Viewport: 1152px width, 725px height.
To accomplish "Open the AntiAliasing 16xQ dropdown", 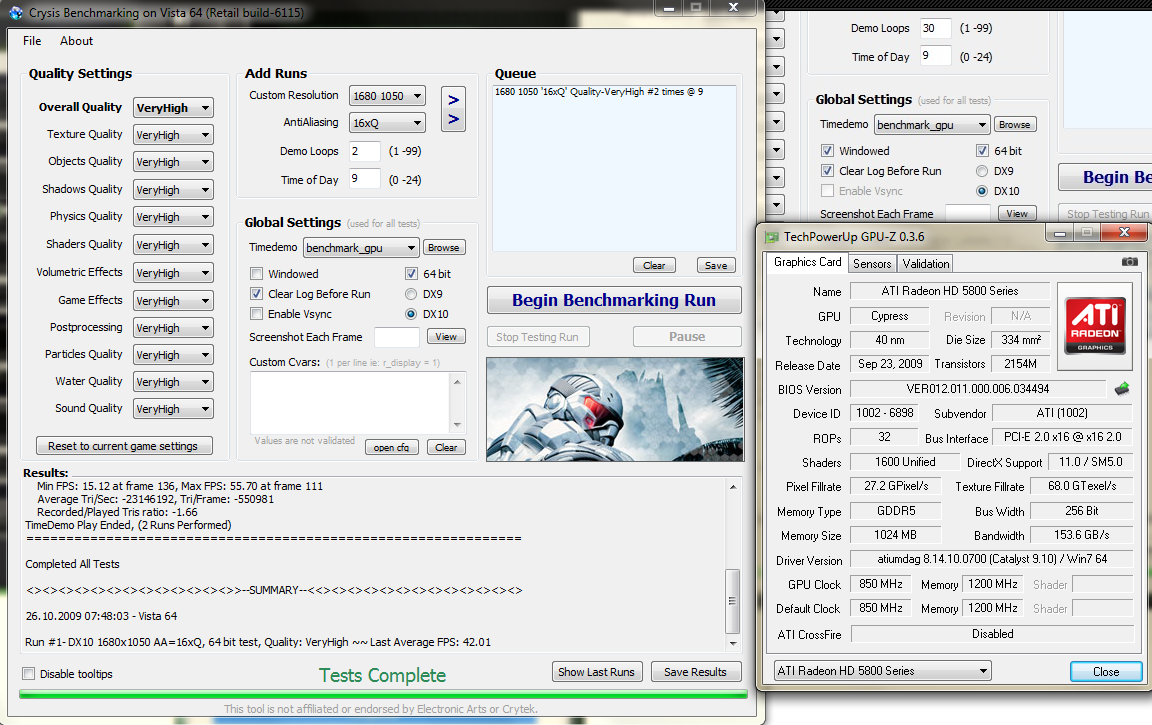I will click(x=387, y=123).
